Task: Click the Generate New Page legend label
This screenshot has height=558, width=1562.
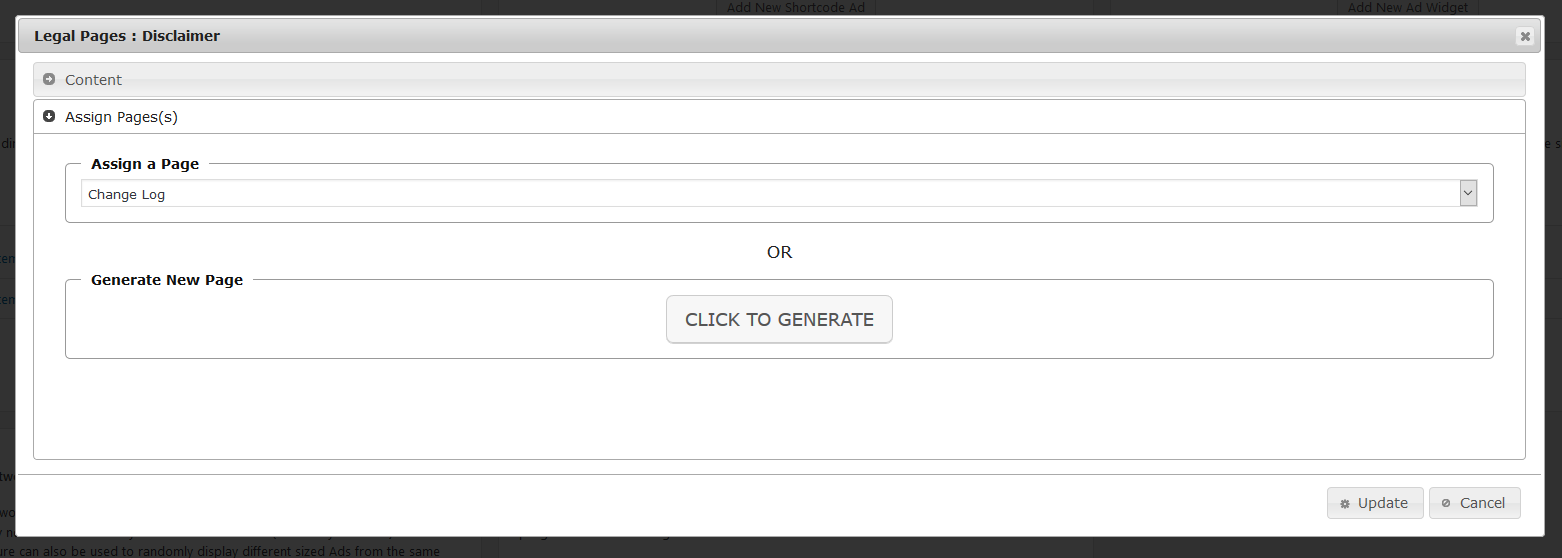Action: tap(167, 280)
